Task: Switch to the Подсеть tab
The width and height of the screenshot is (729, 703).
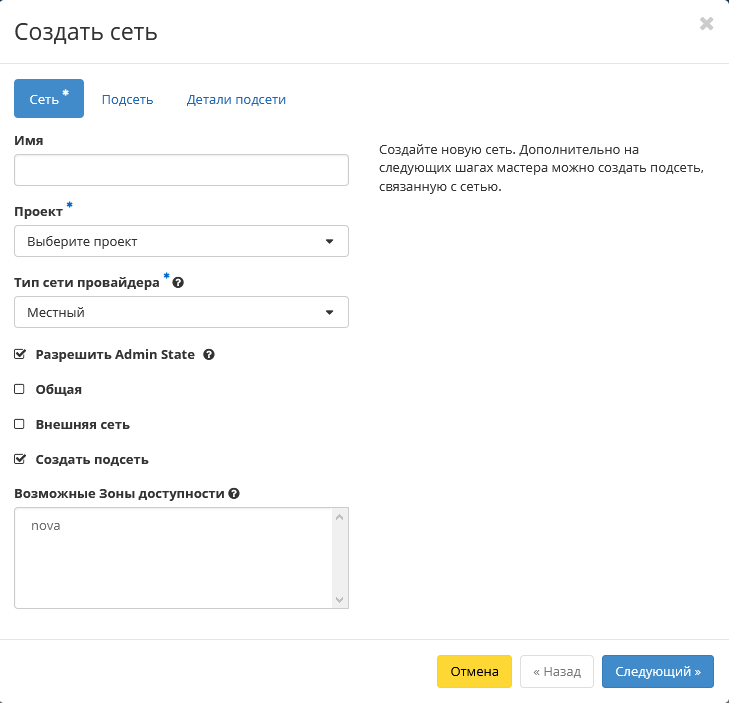Action: pos(127,99)
